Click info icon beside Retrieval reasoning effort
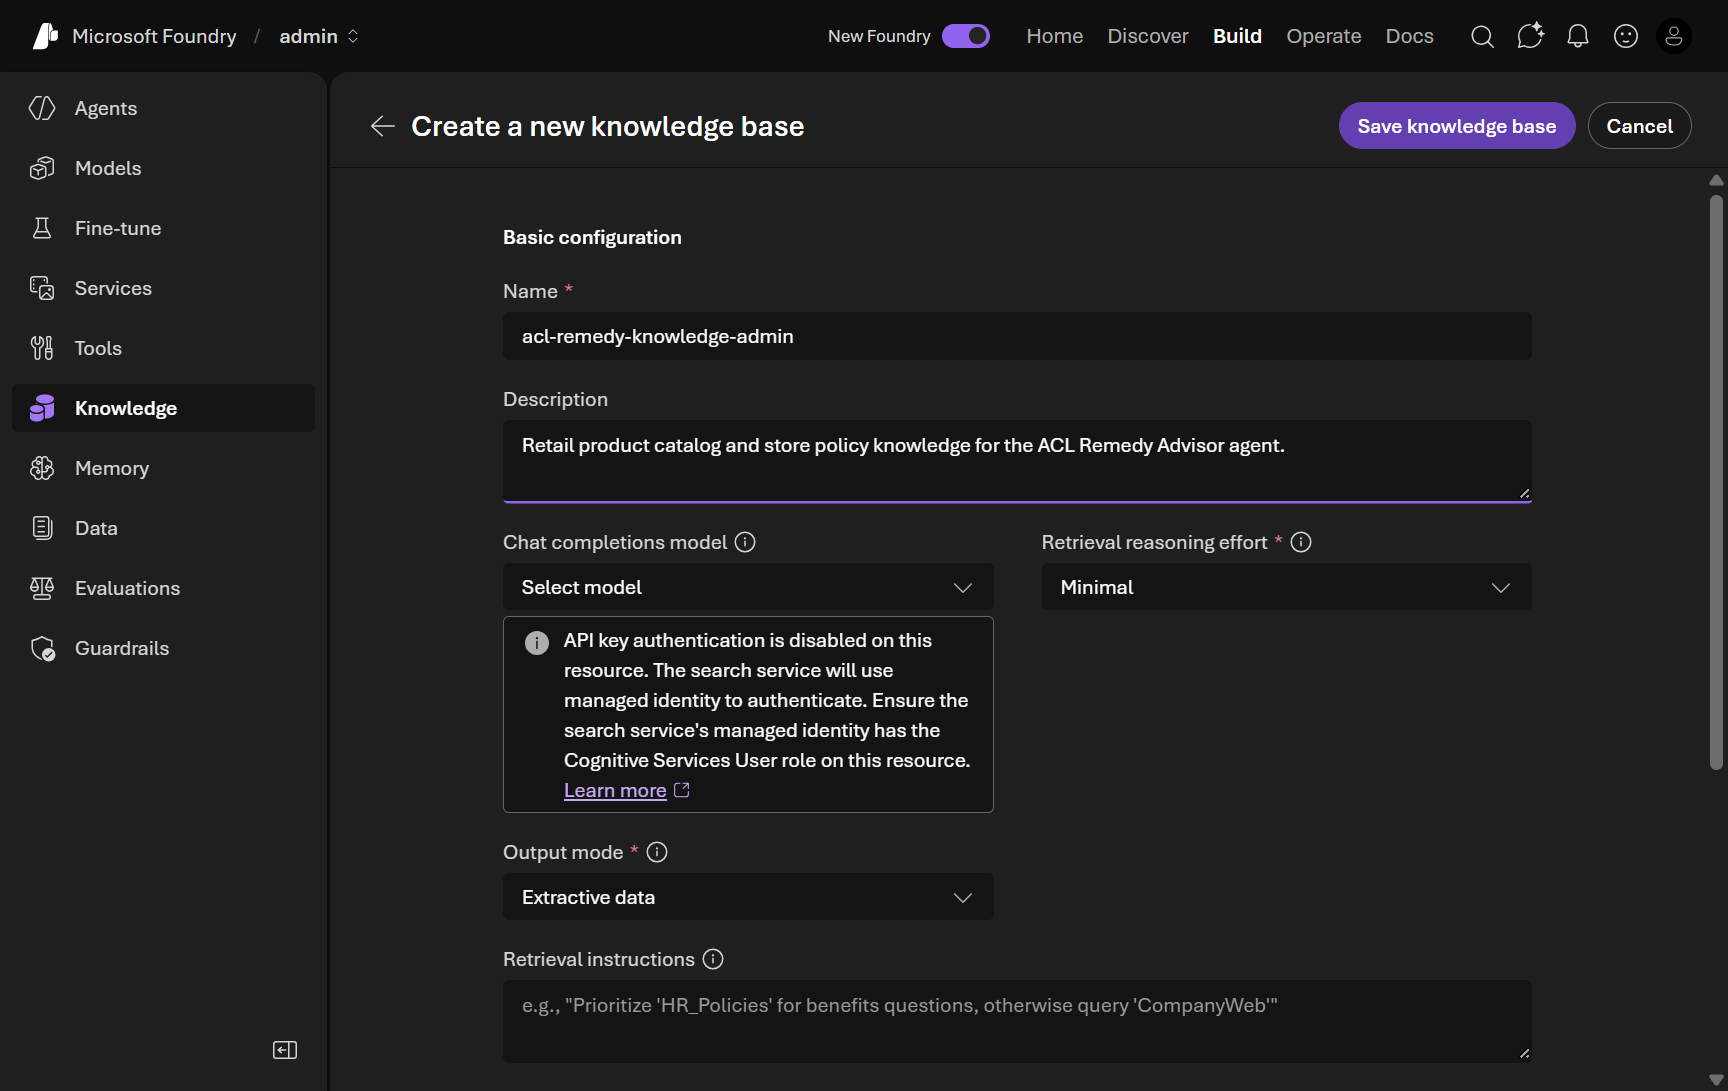This screenshot has height=1091, width=1728. click(1301, 542)
